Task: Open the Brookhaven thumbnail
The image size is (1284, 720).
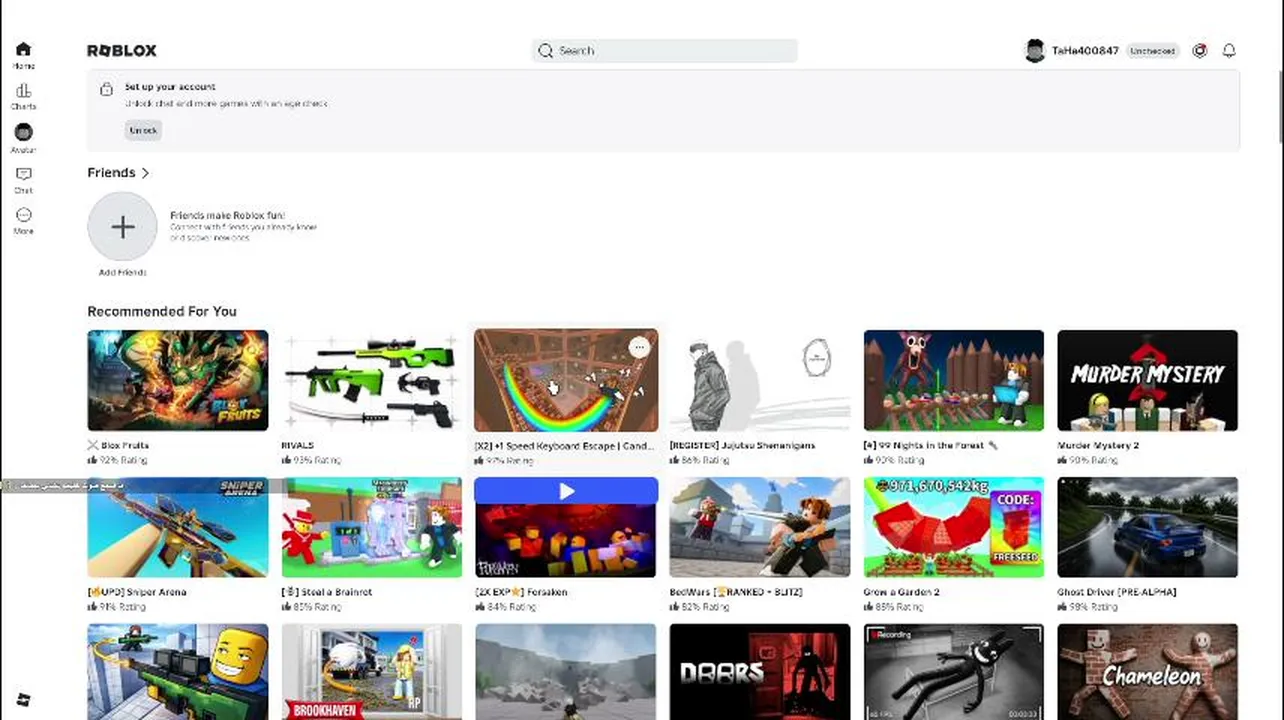Action: pyautogui.click(x=372, y=672)
